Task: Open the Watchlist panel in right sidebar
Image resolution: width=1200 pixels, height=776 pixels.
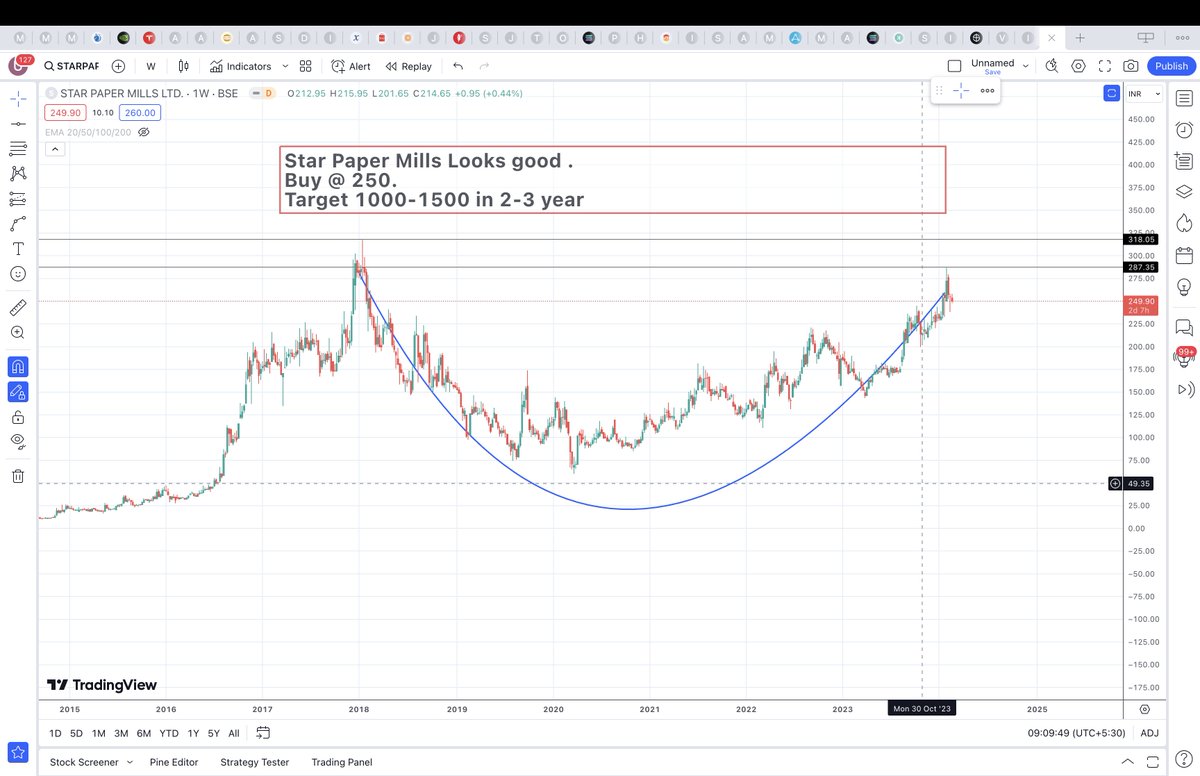Action: coord(1184,99)
